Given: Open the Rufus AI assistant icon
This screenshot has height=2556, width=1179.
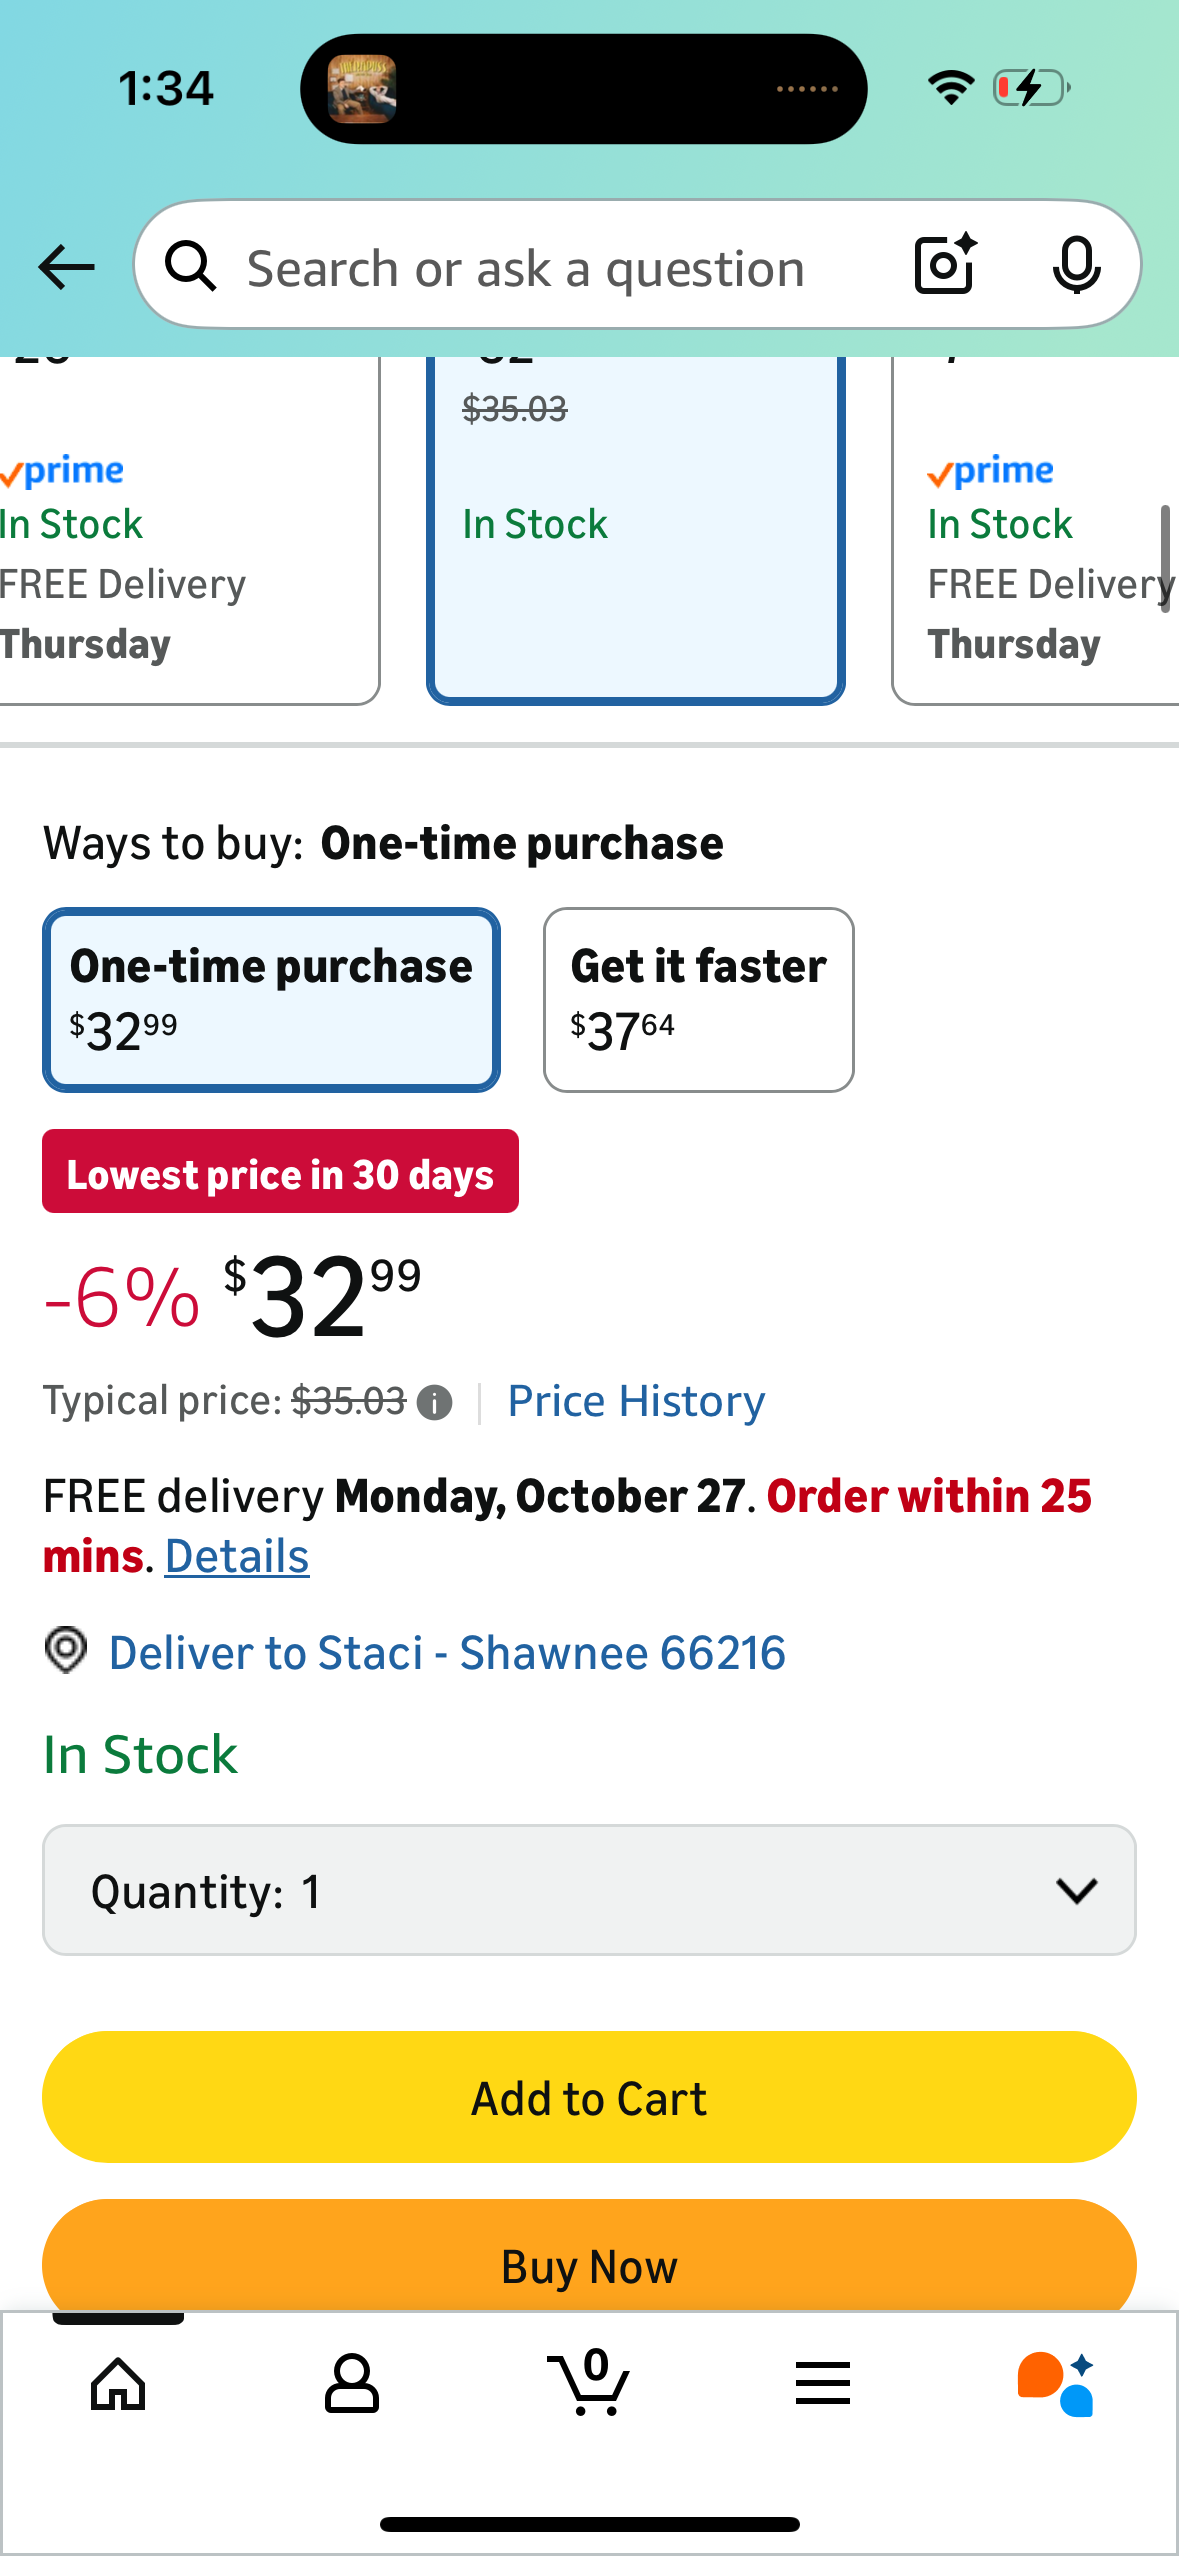Looking at the screenshot, I should 1056,2384.
